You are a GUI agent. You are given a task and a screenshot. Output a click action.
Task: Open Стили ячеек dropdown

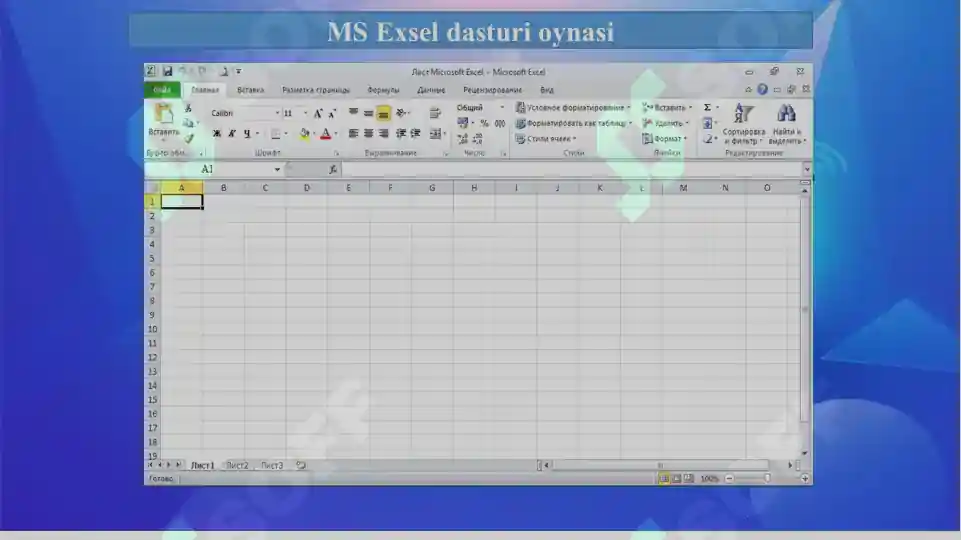point(546,139)
